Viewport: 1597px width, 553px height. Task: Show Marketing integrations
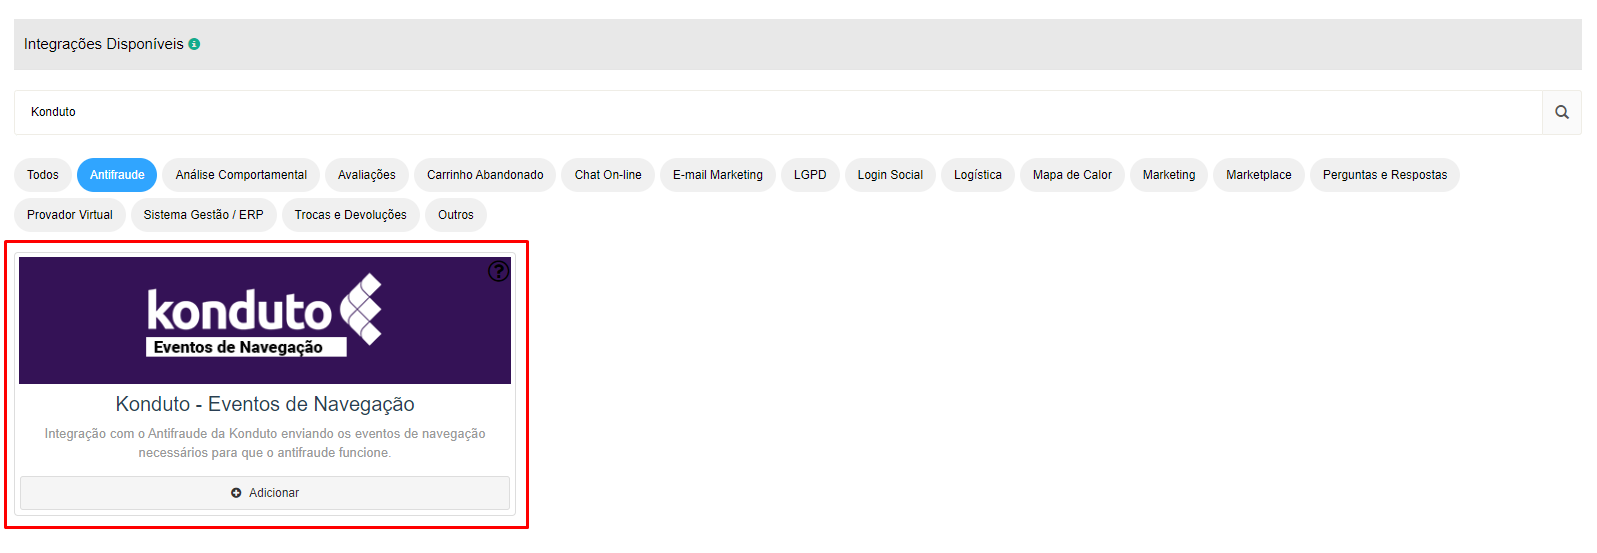pos(1169,175)
